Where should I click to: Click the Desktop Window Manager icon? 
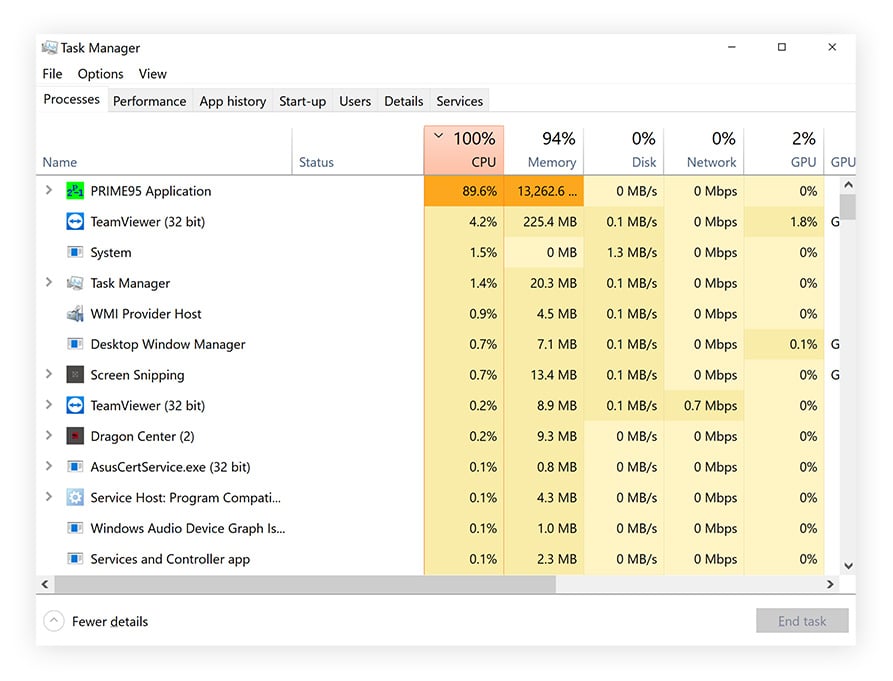pos(75,344)
